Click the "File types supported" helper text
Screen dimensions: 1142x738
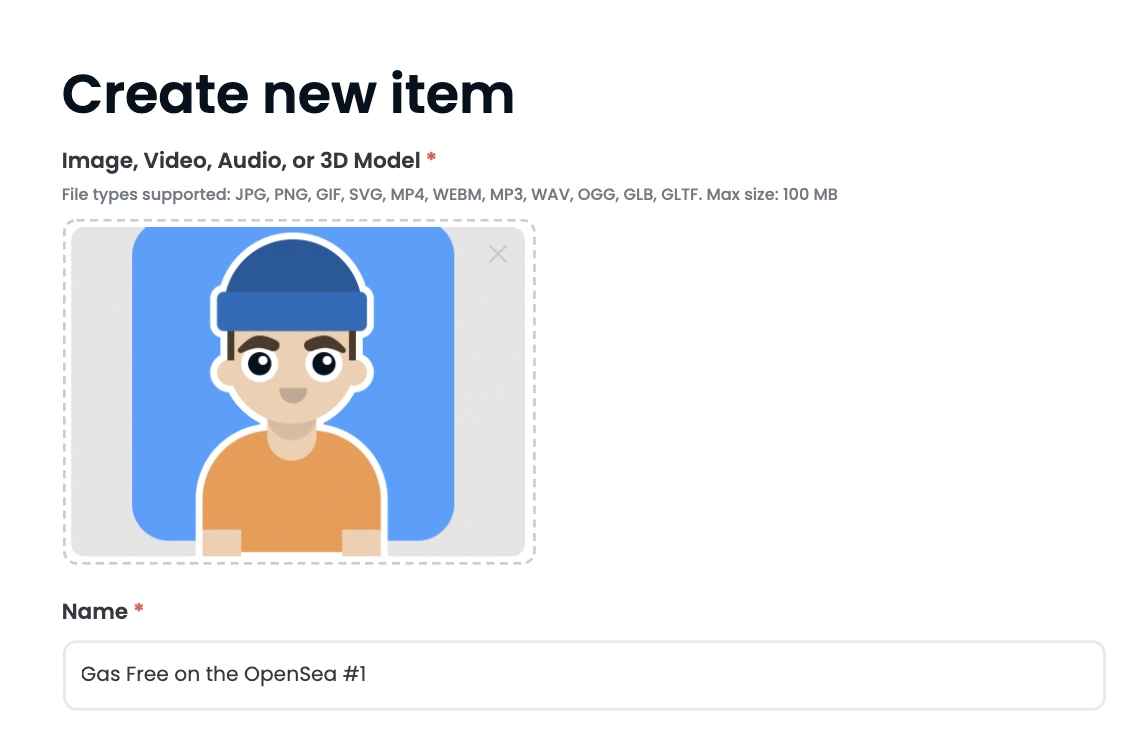click(x=449, y=195)
